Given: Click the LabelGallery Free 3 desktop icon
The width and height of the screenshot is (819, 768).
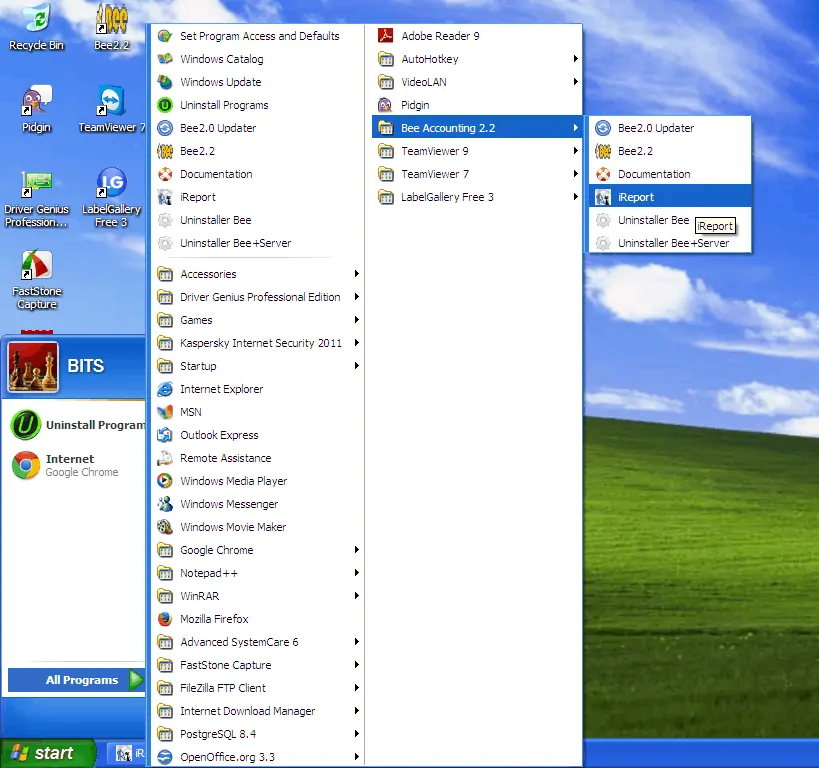Looking at the screenshot, I should [111, 199].
